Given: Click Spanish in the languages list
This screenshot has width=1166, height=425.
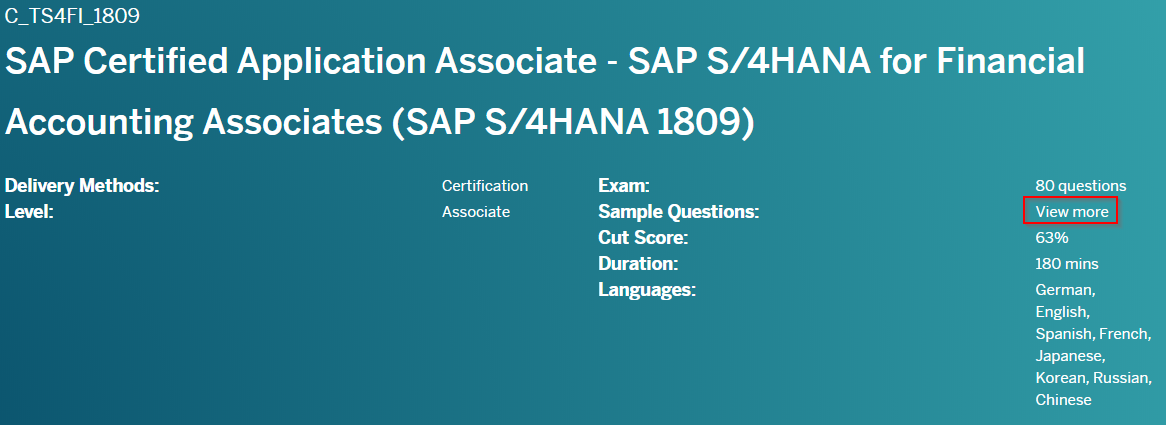Looking at the screenshot, I should pos(1064,334).
